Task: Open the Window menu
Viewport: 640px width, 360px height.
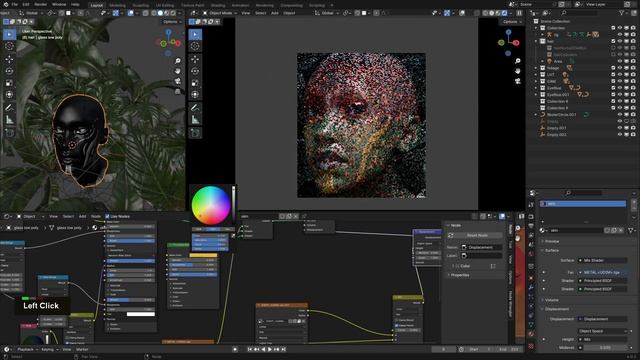Action: [x=59, y=4]
